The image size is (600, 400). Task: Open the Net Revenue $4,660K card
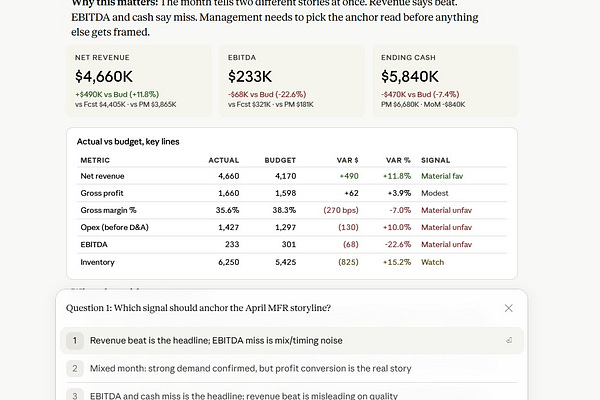click(139, 81)
